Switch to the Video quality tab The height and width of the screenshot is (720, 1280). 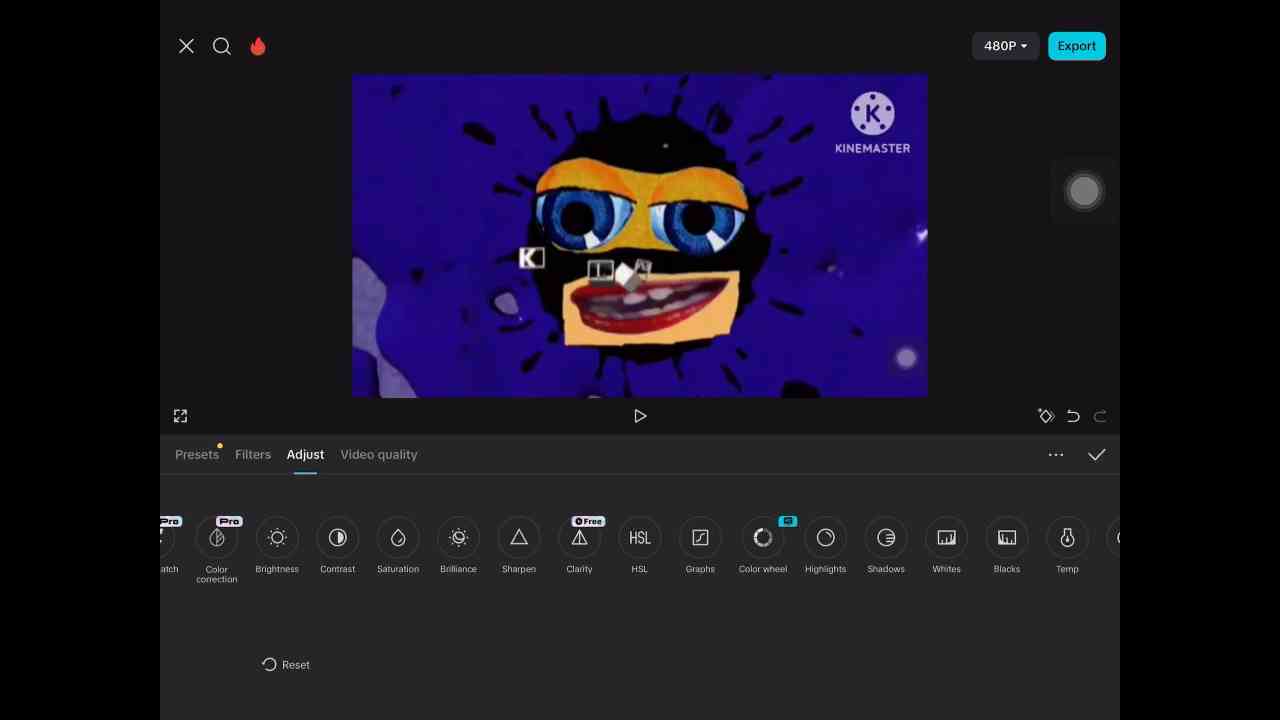tap(379, 455)
